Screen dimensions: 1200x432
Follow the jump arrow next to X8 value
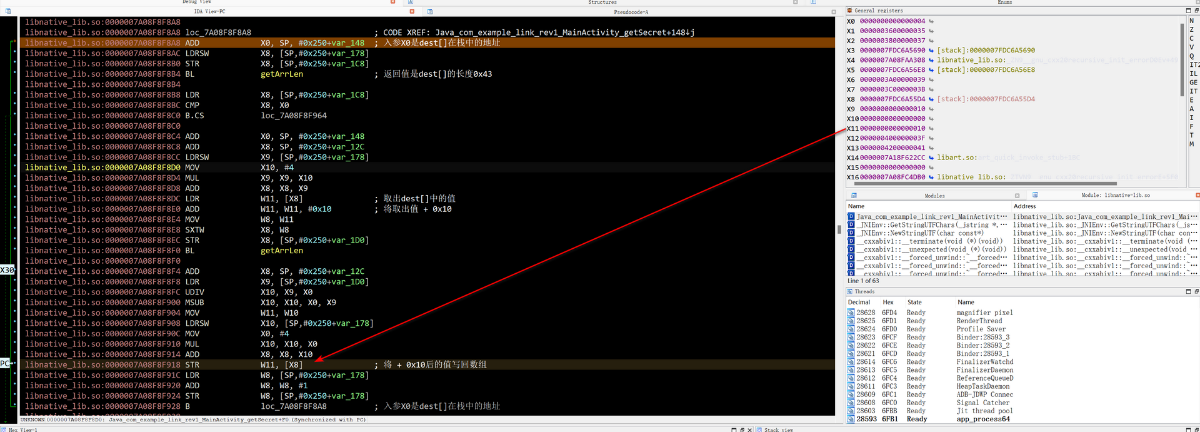pyautogui.click(x=932, y=99)
